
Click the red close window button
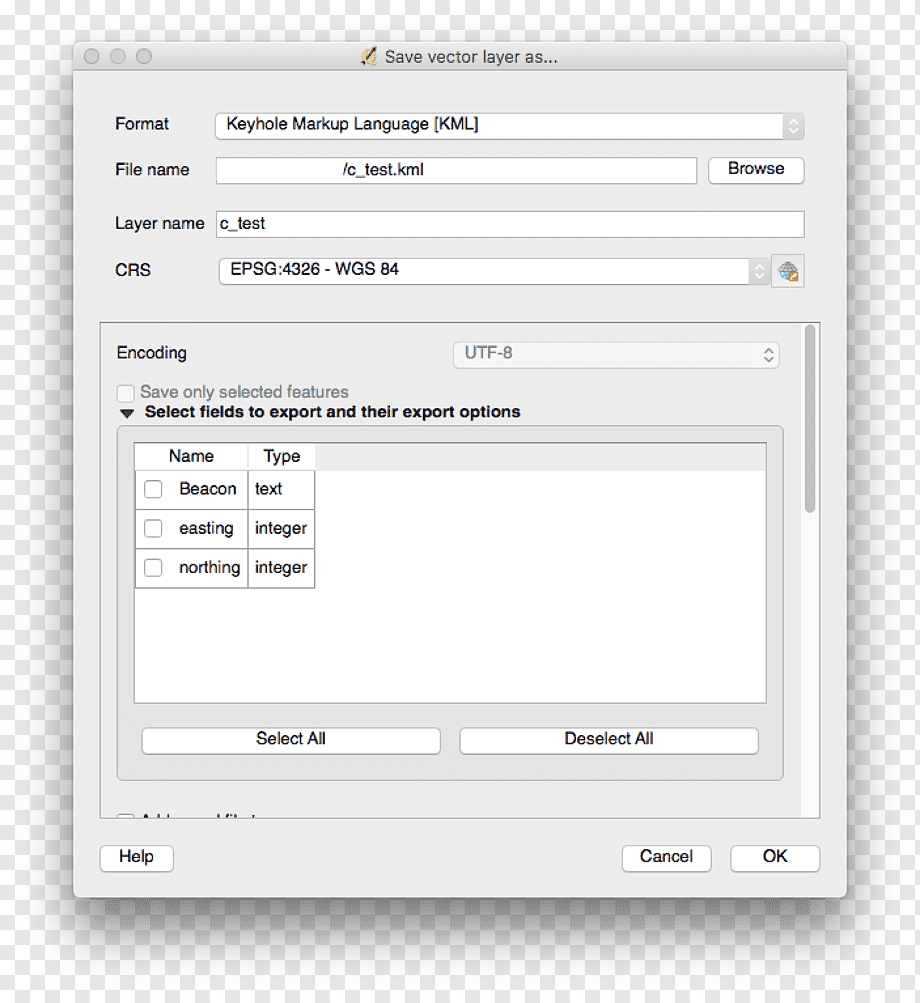pos(91,57)
